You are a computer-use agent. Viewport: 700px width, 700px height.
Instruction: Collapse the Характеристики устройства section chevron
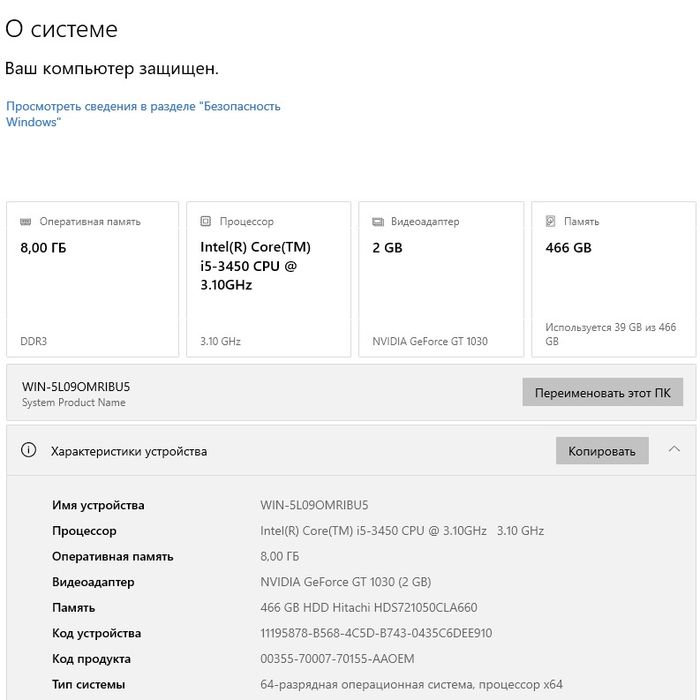pyautogui.click(x=674, y=450)
